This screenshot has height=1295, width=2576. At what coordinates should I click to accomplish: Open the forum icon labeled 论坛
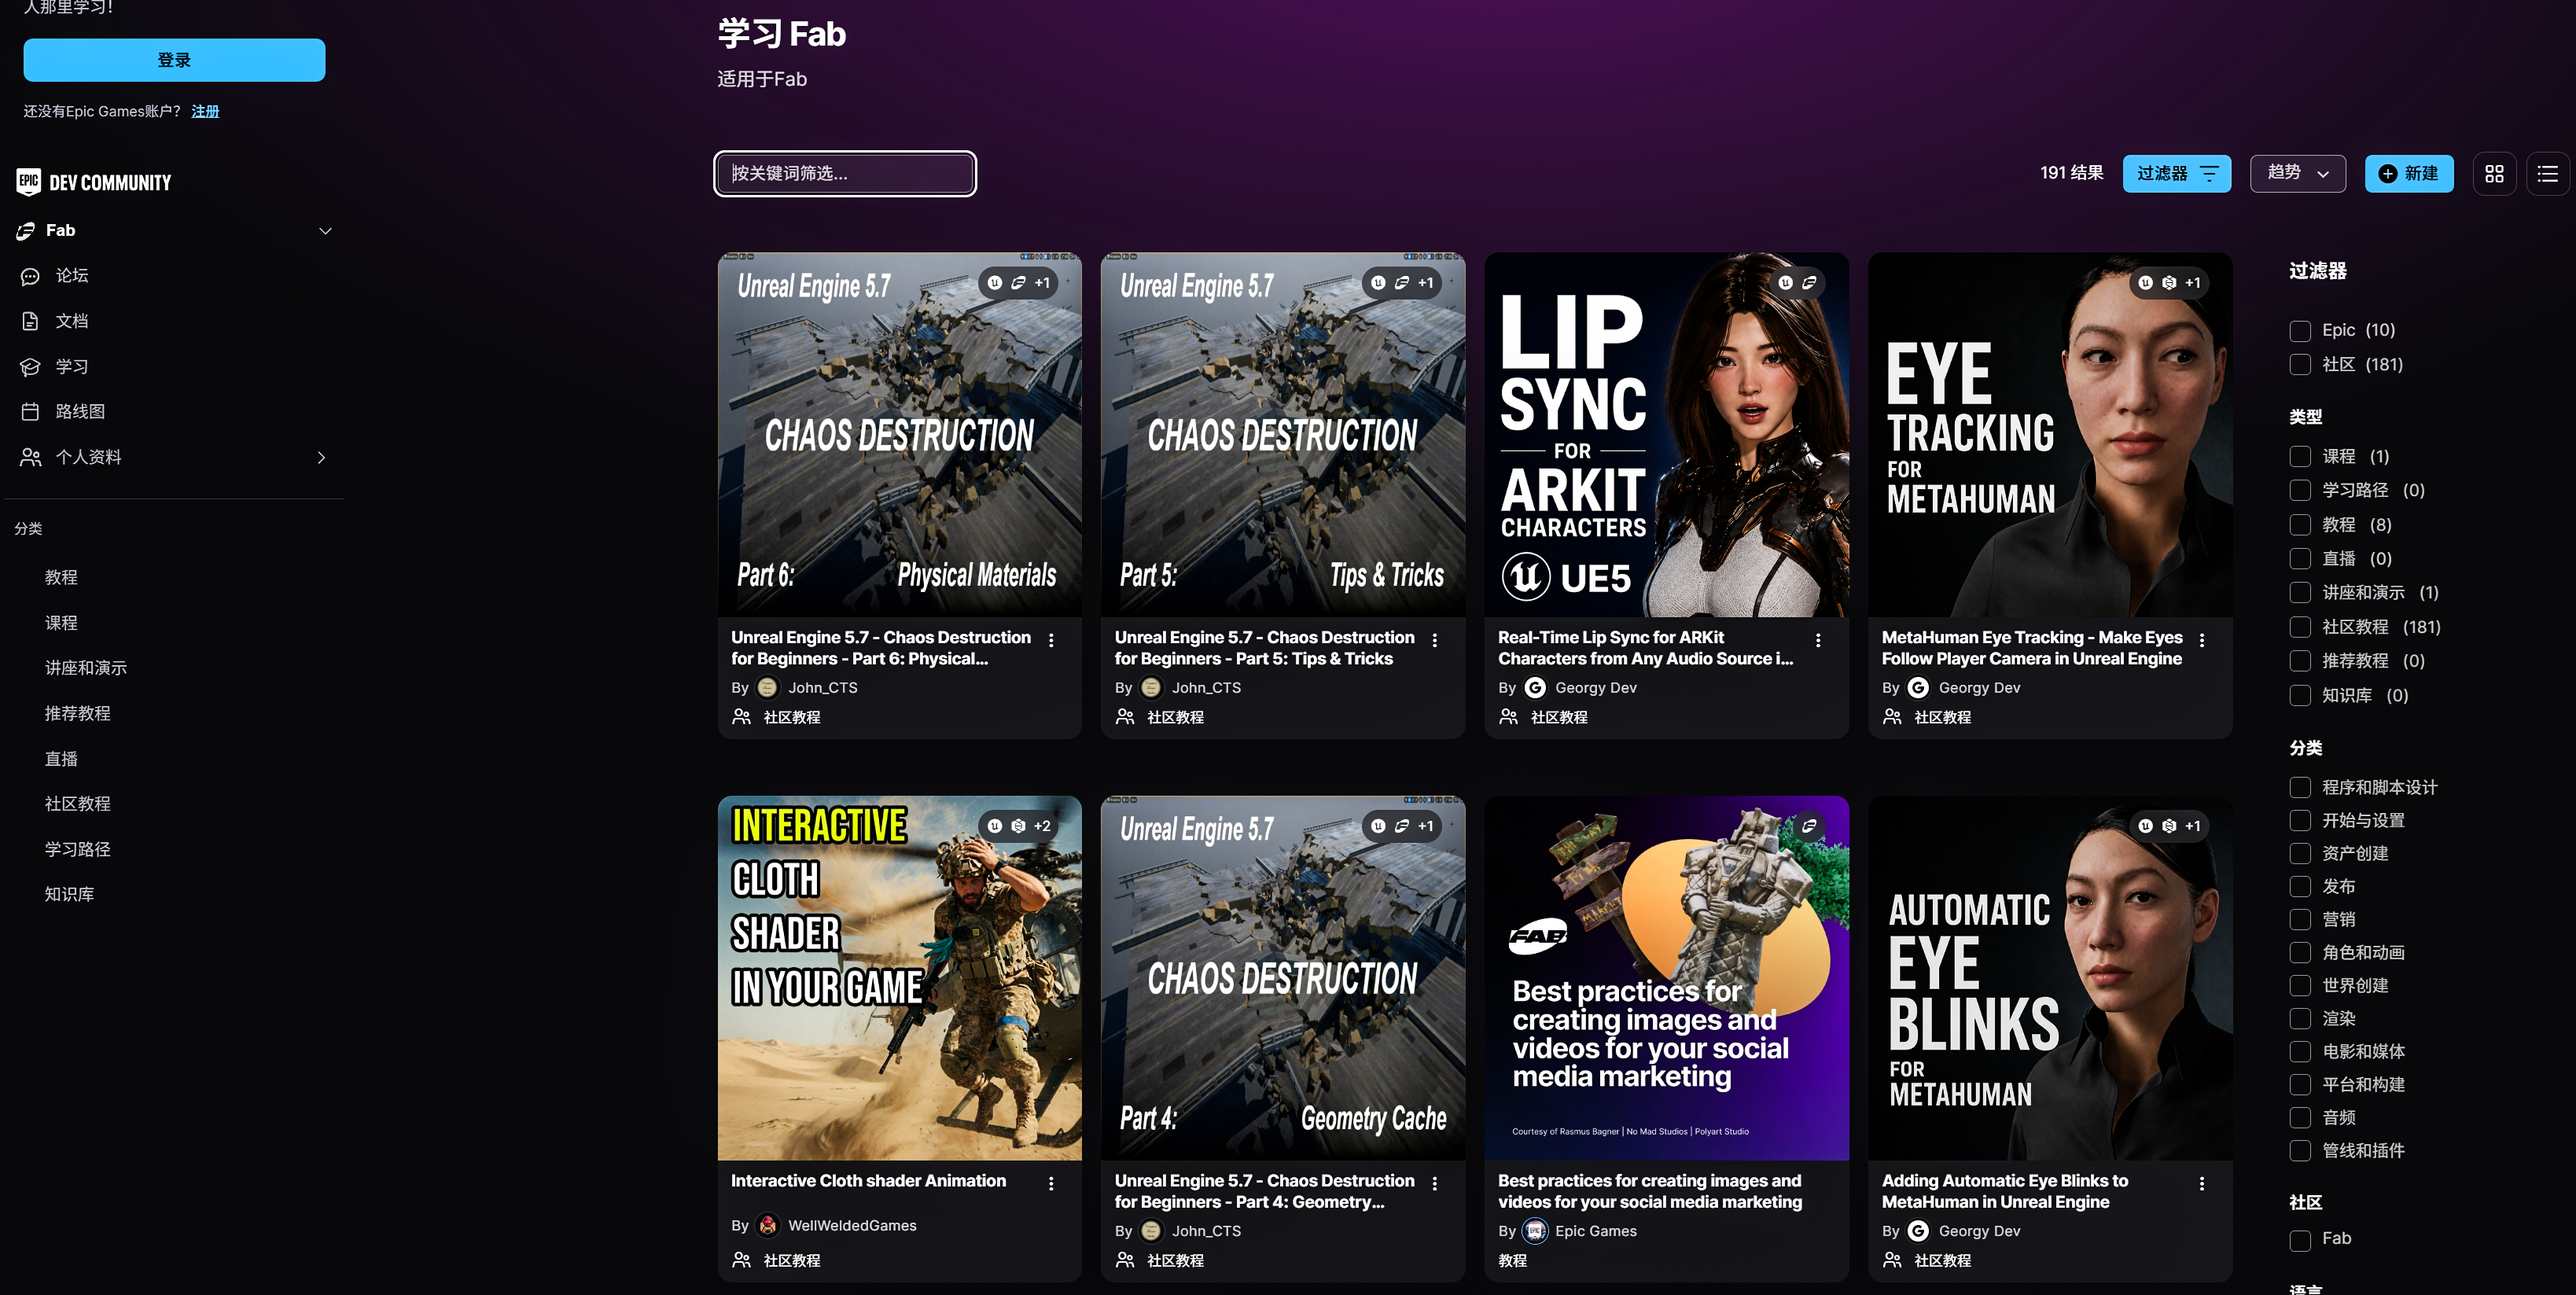coord(30,276)
